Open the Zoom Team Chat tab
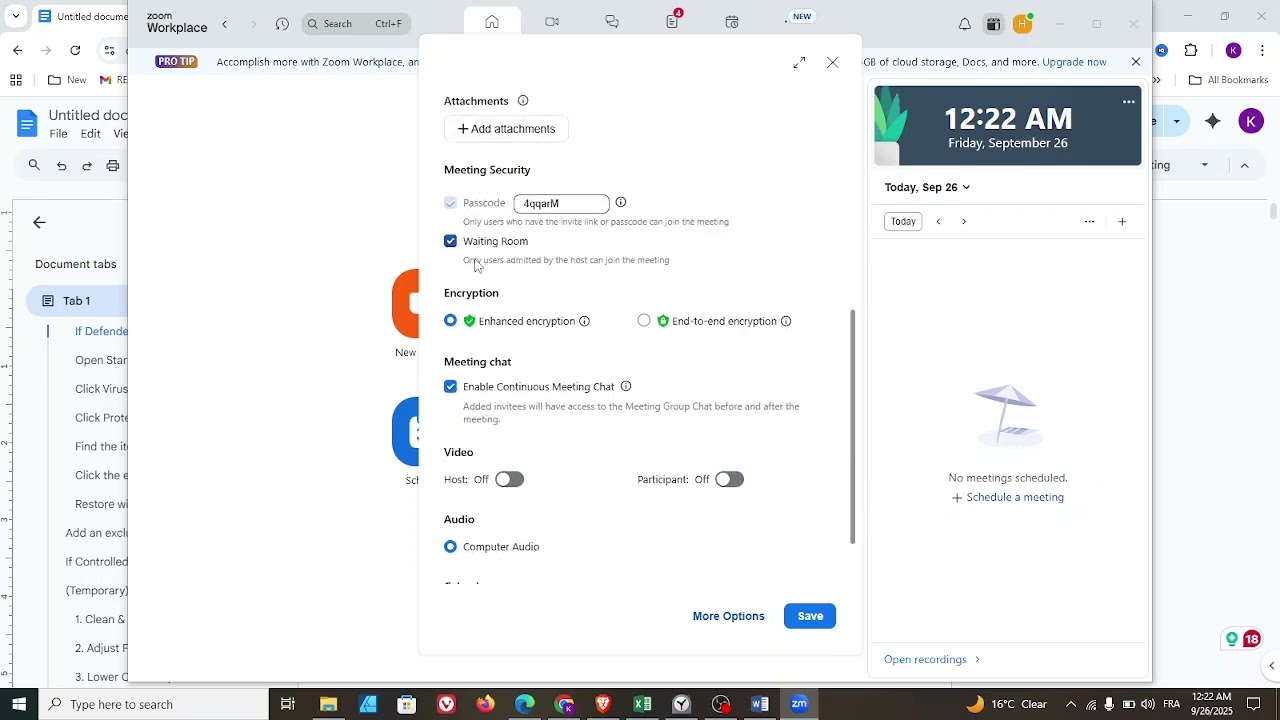This screenshot has height=720, width=1280. click(612, 22)
